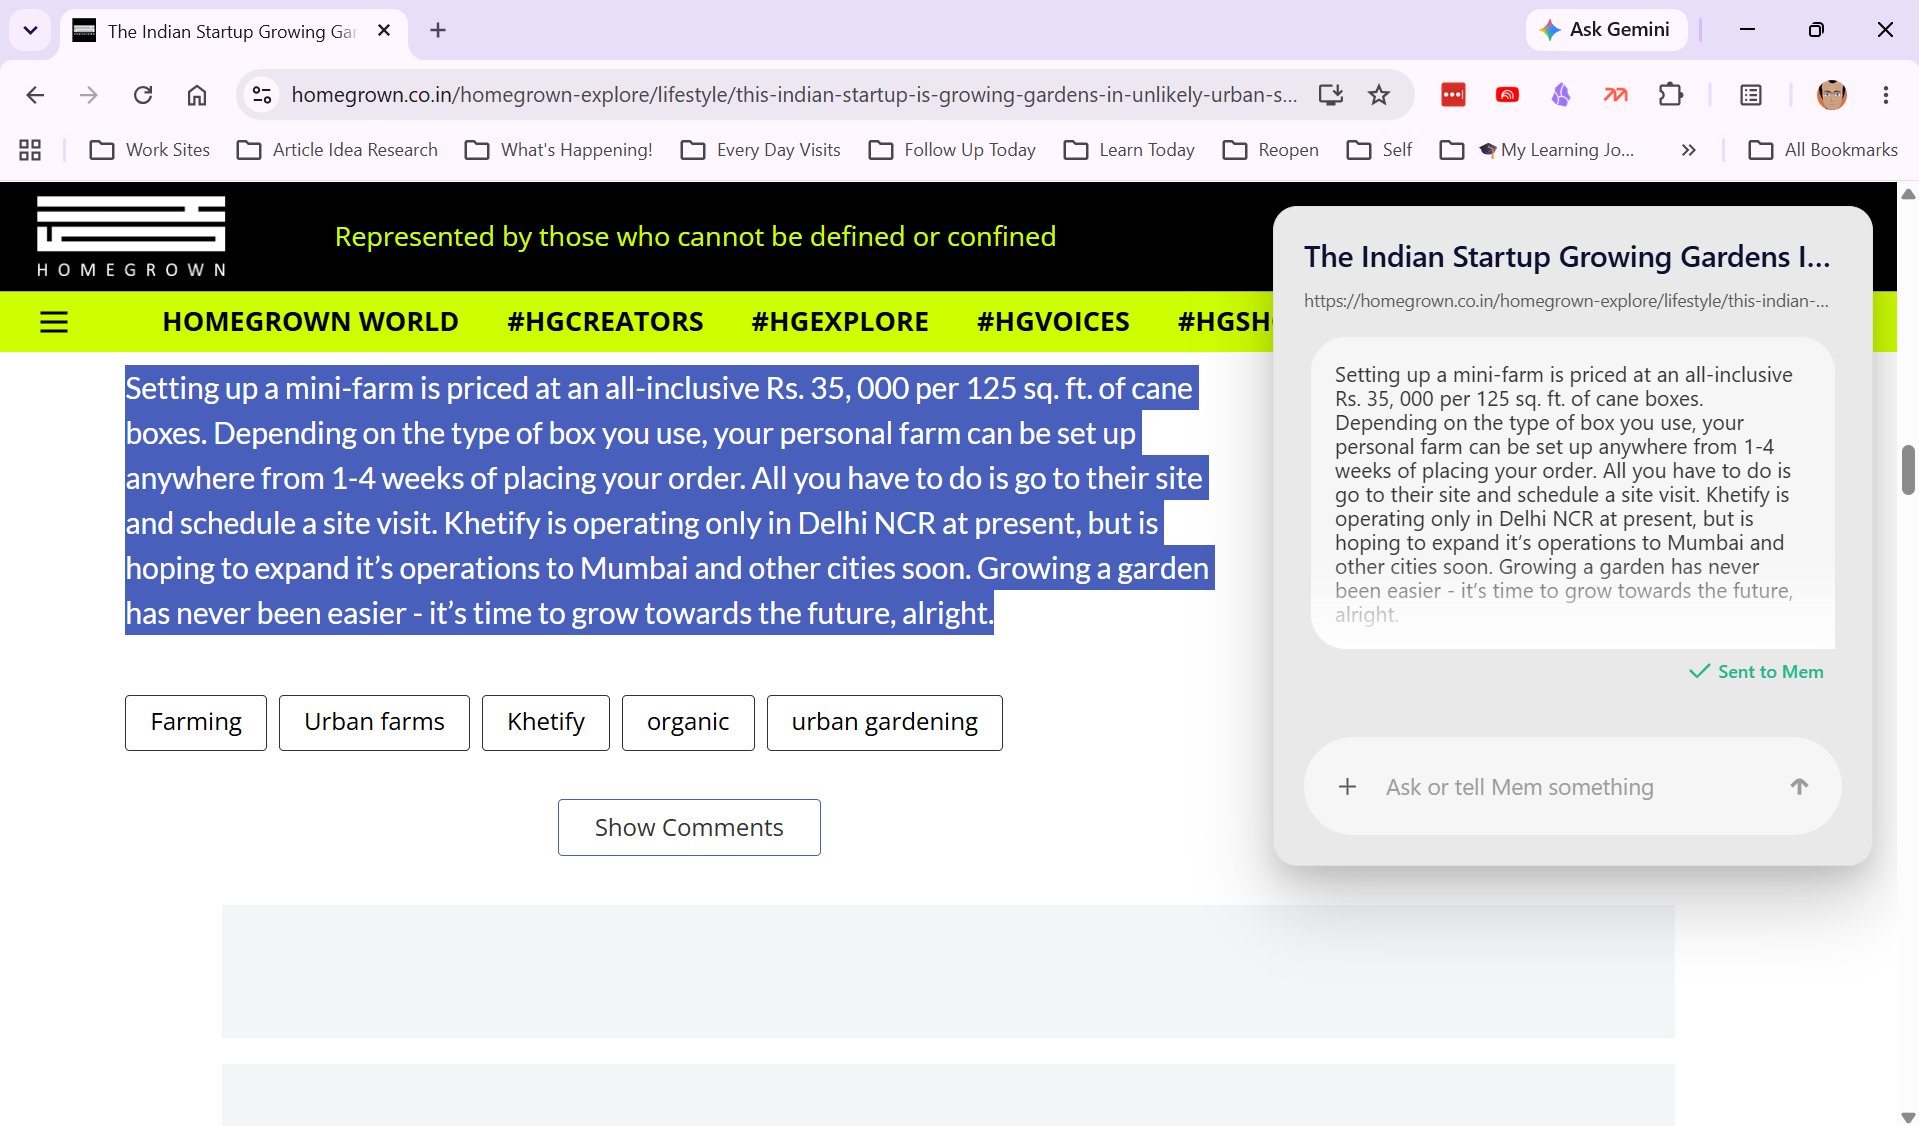Image resolution: width=1919 pixels, height=1126 pixels.
Task: Open the Every Day Visits folder
Action: (x=760, y=150)
